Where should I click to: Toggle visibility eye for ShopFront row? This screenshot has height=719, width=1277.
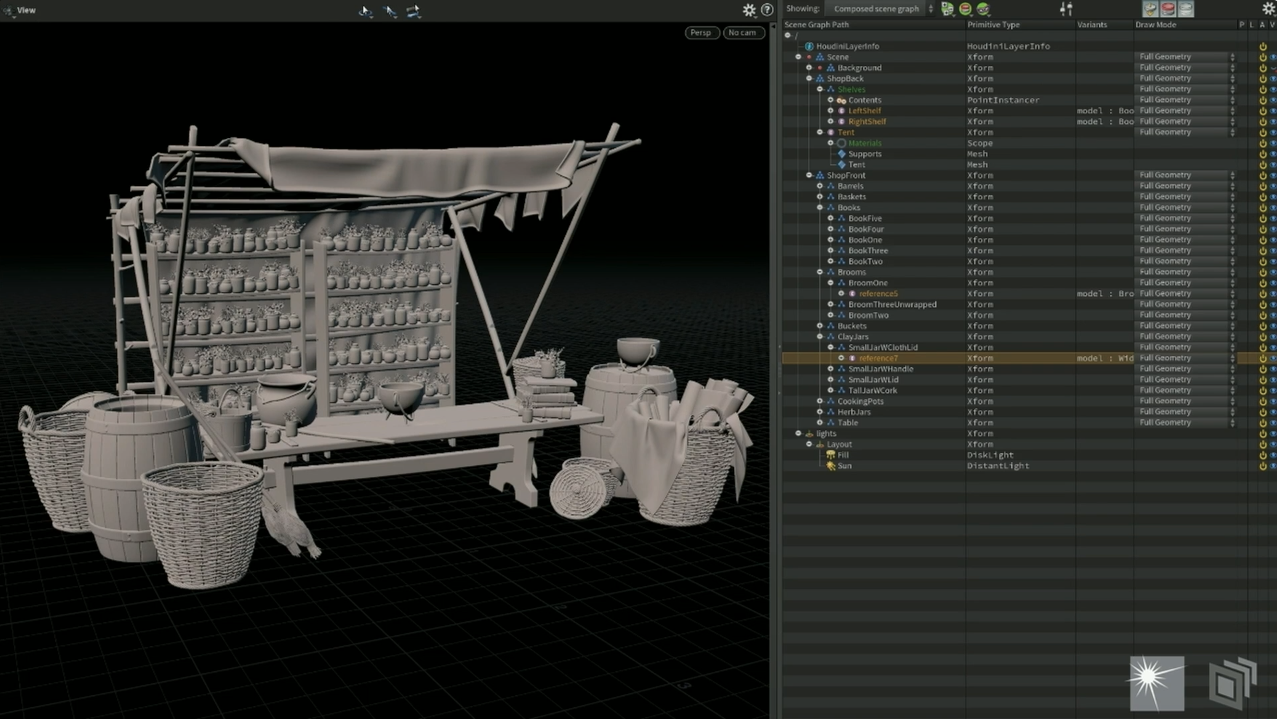(x=1273, y=175)
